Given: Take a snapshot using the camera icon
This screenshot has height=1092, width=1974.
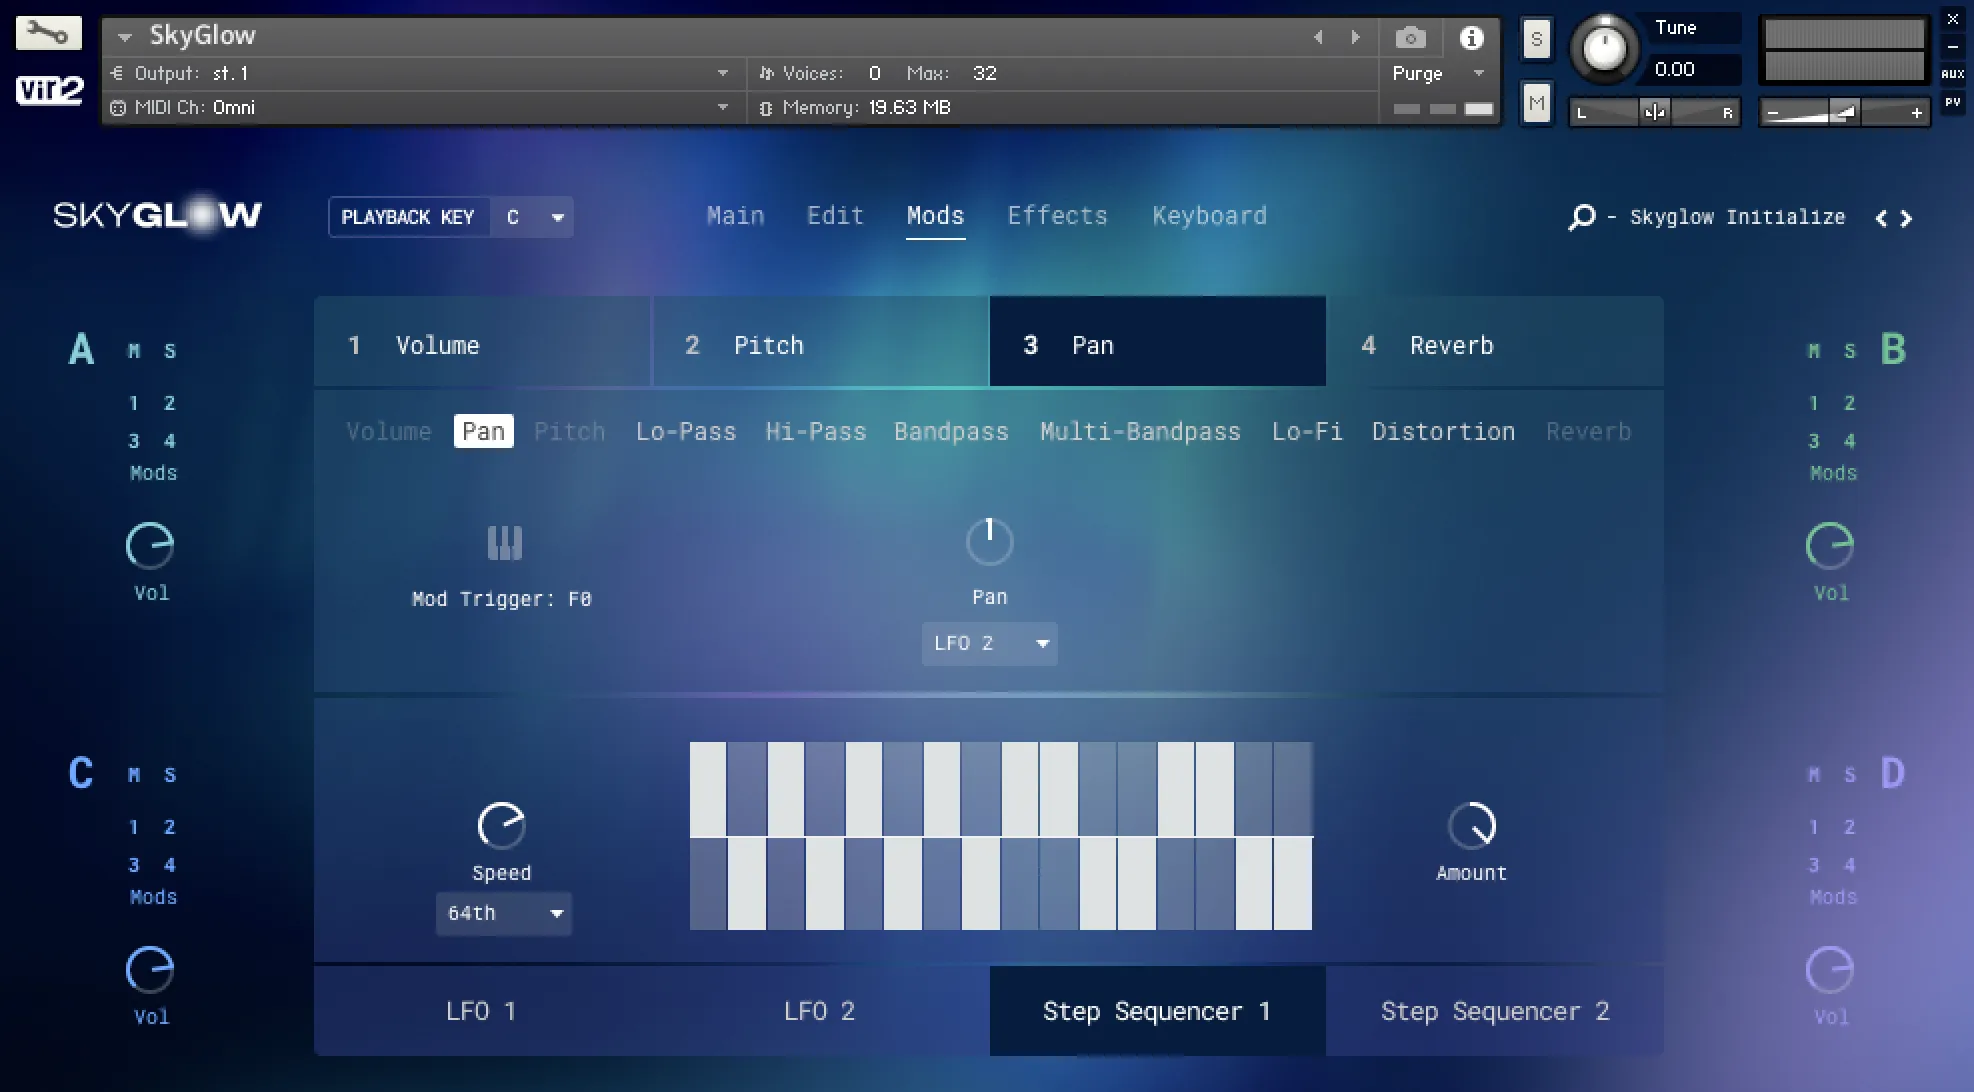Looking at the screenshot, I should point(1410,37).
